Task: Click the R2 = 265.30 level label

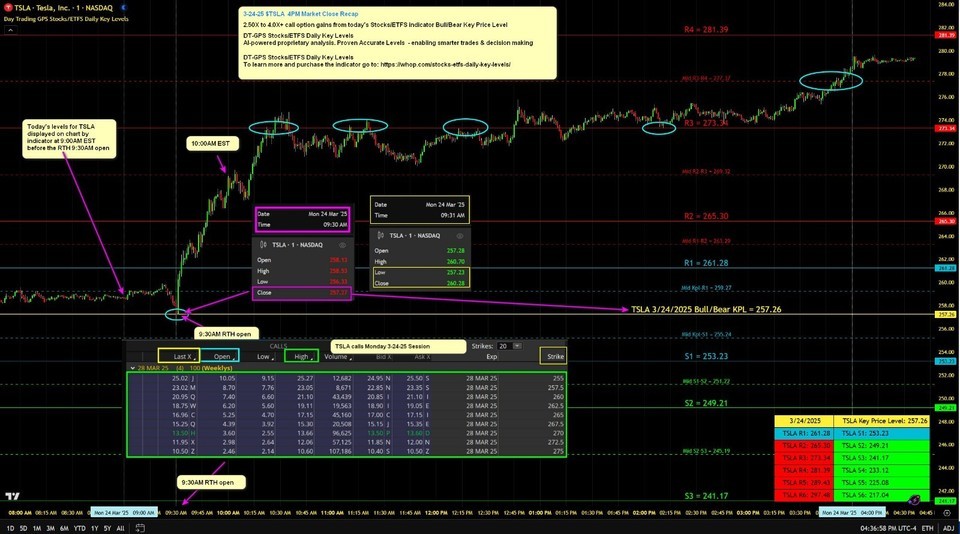Action: tap(706, 216)
